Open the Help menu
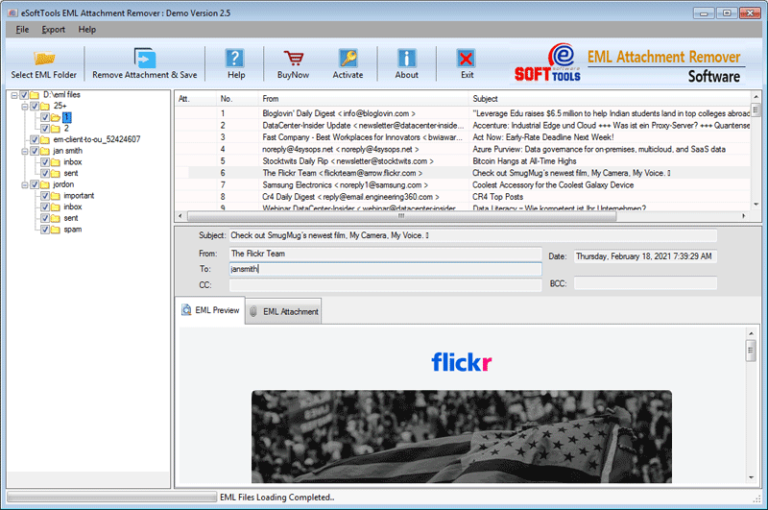The width and height of the screenshot is (768, 510). point(87,29)
